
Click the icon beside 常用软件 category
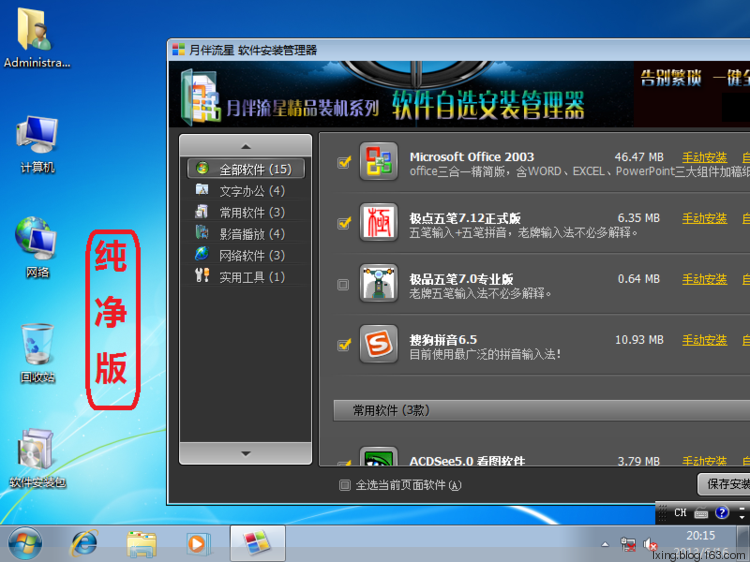tap(202, 211)
